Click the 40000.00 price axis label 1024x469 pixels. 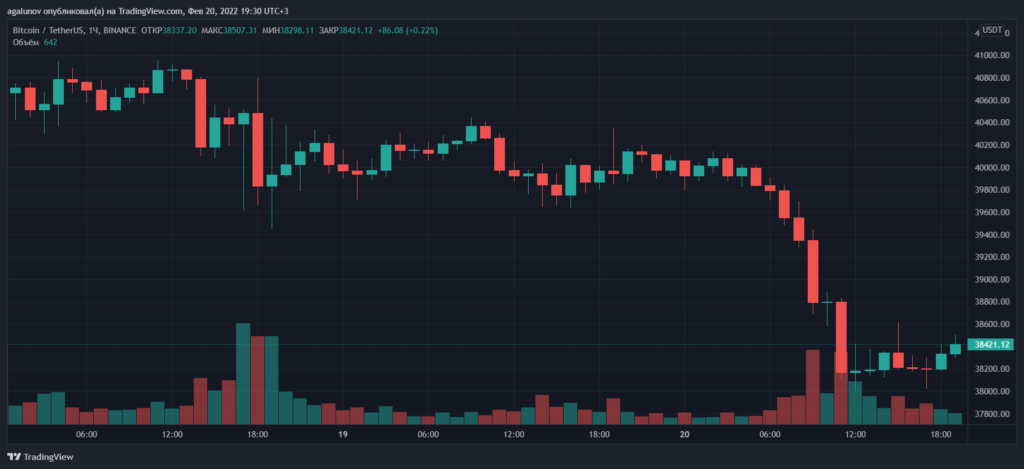992,168
